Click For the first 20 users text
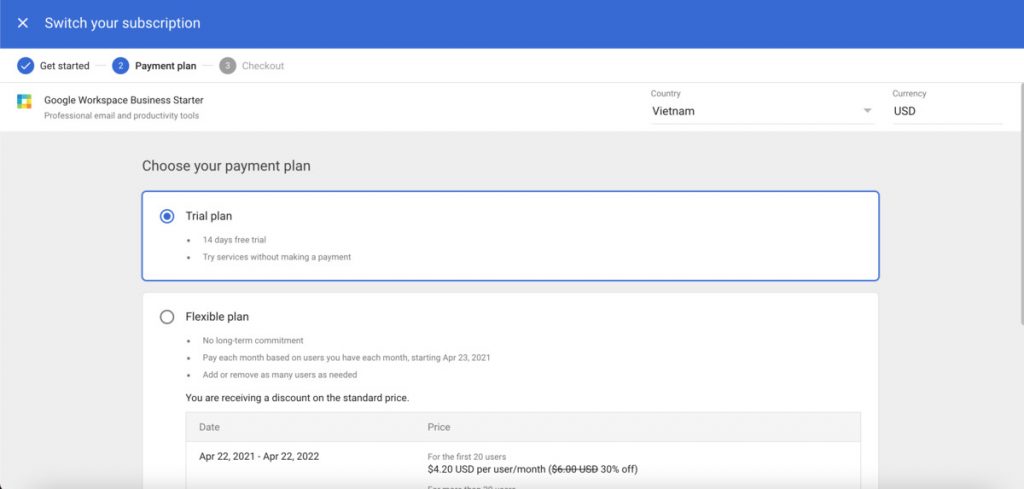Viewport: 1024px width, 489px height. (x=467, y=457)
